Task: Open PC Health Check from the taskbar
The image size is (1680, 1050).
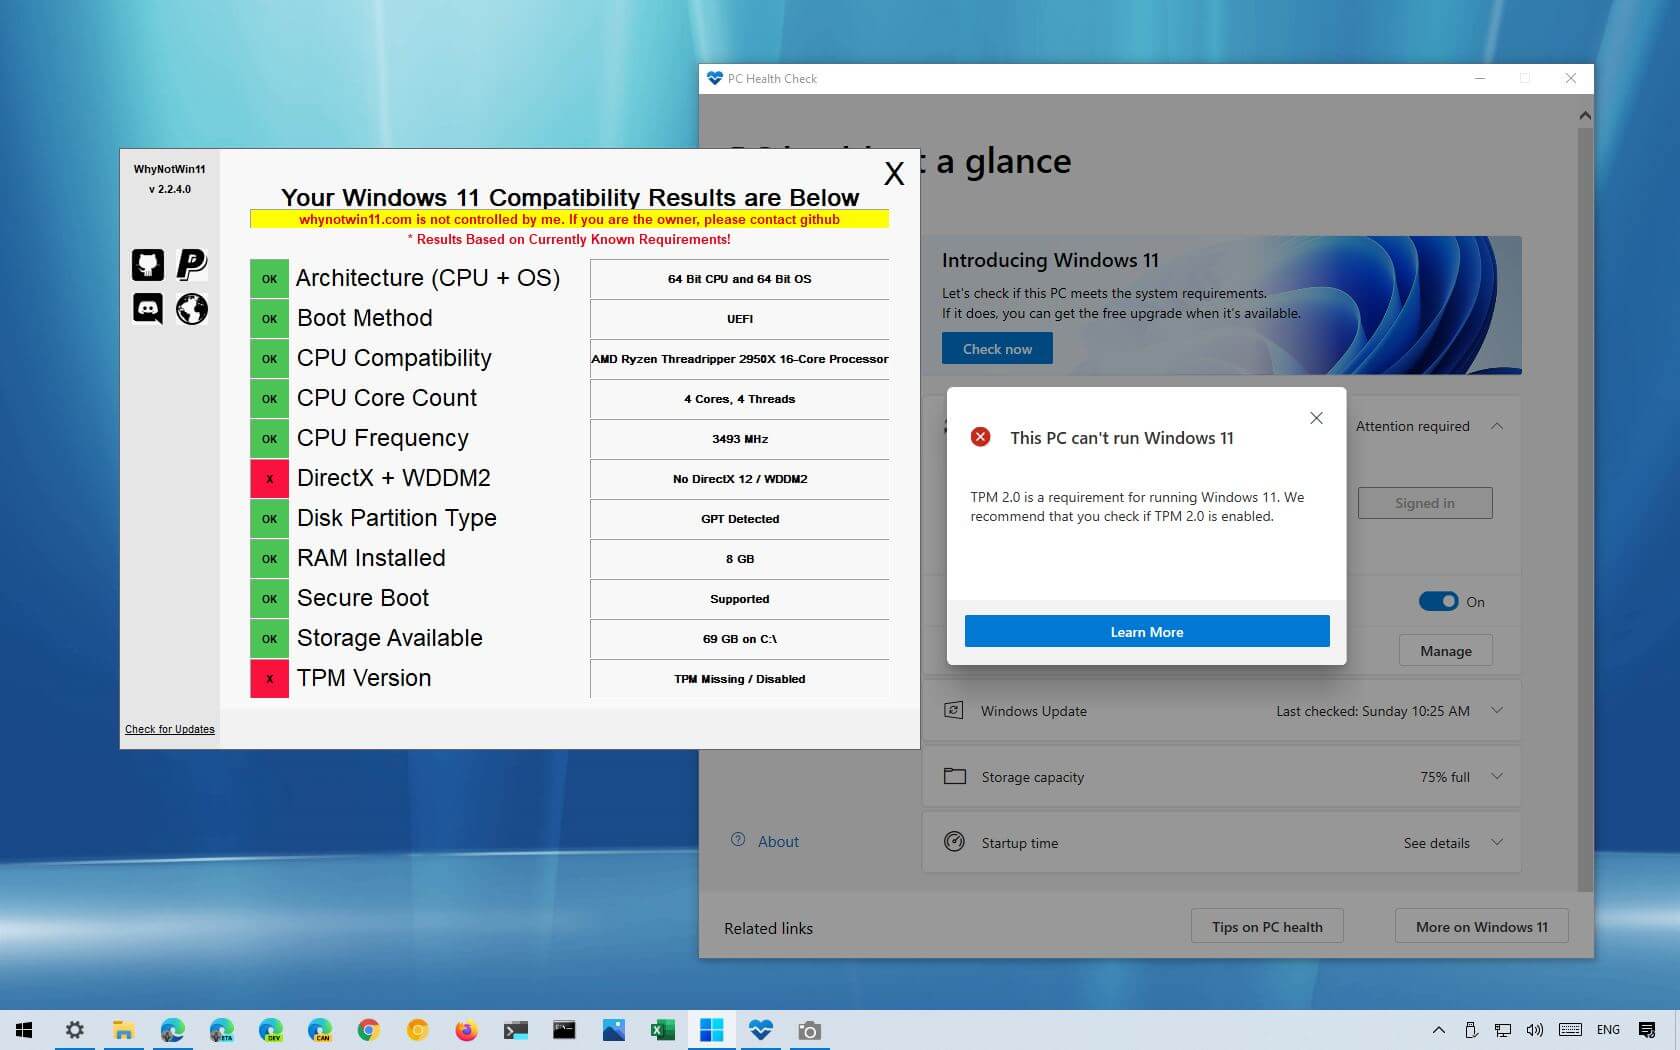Action: coord(760,1030)
